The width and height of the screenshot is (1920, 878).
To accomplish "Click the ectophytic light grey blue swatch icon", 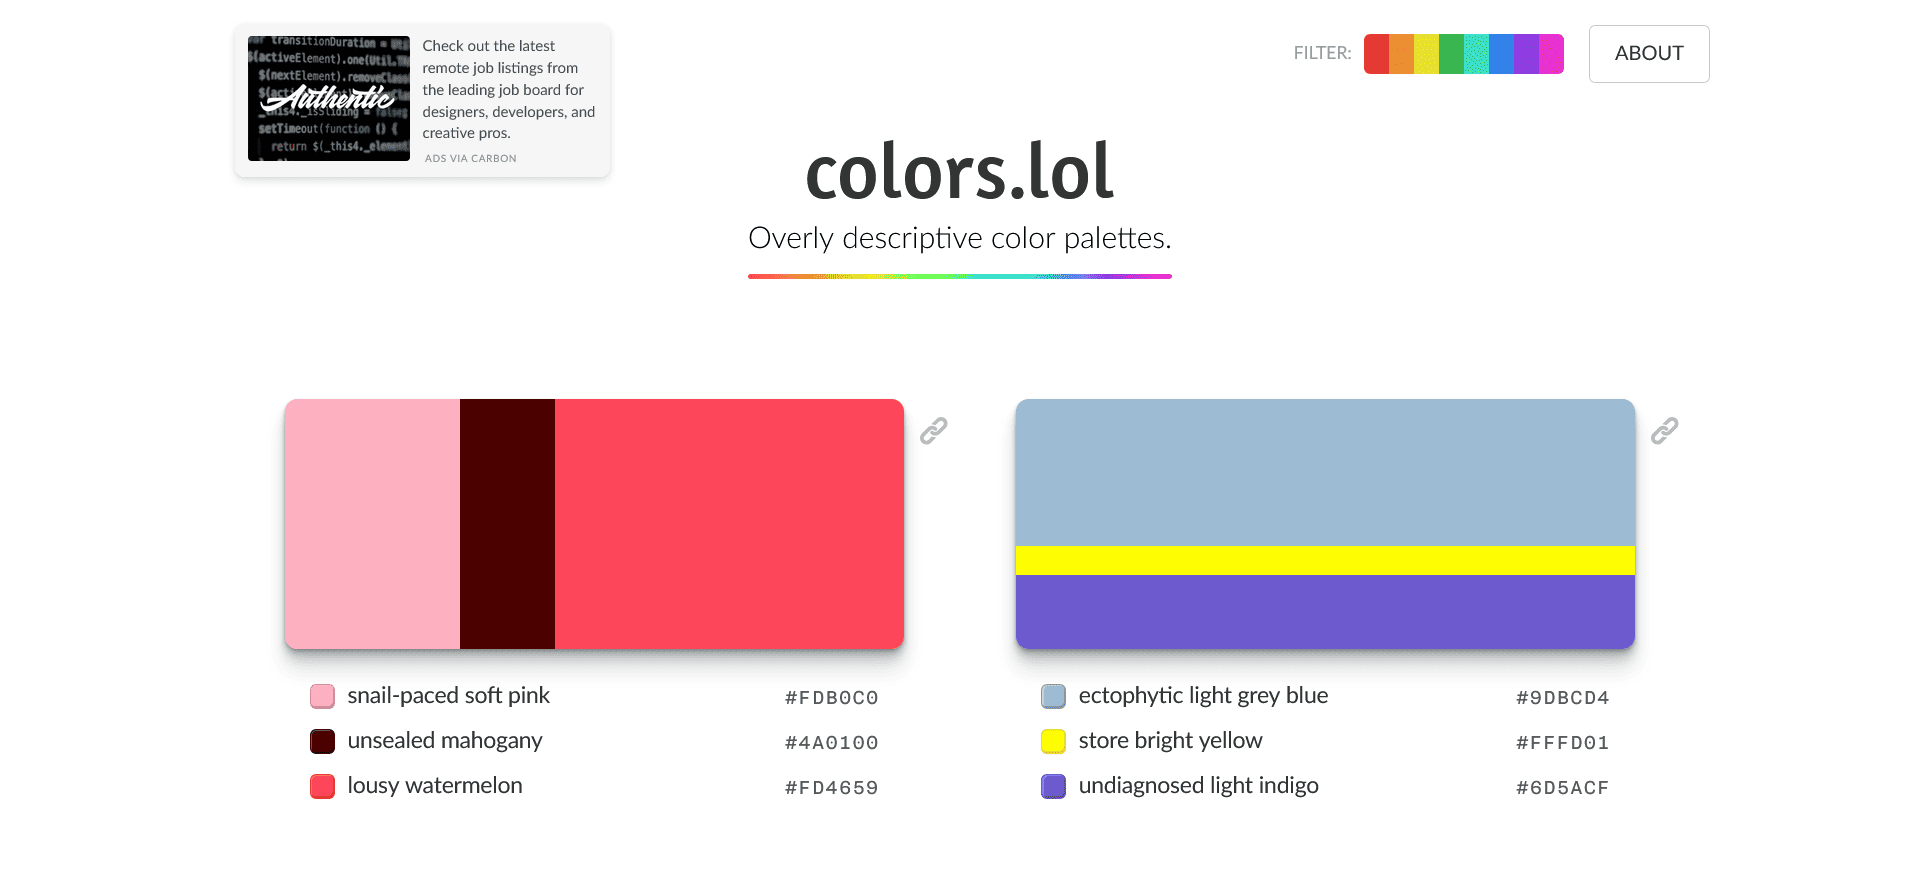I will [x=1053, y=696].
